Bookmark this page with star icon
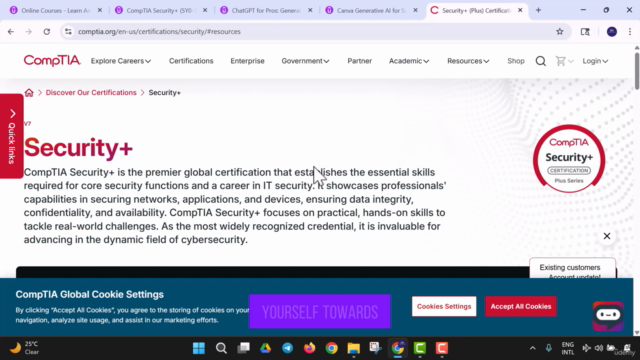 560,31
